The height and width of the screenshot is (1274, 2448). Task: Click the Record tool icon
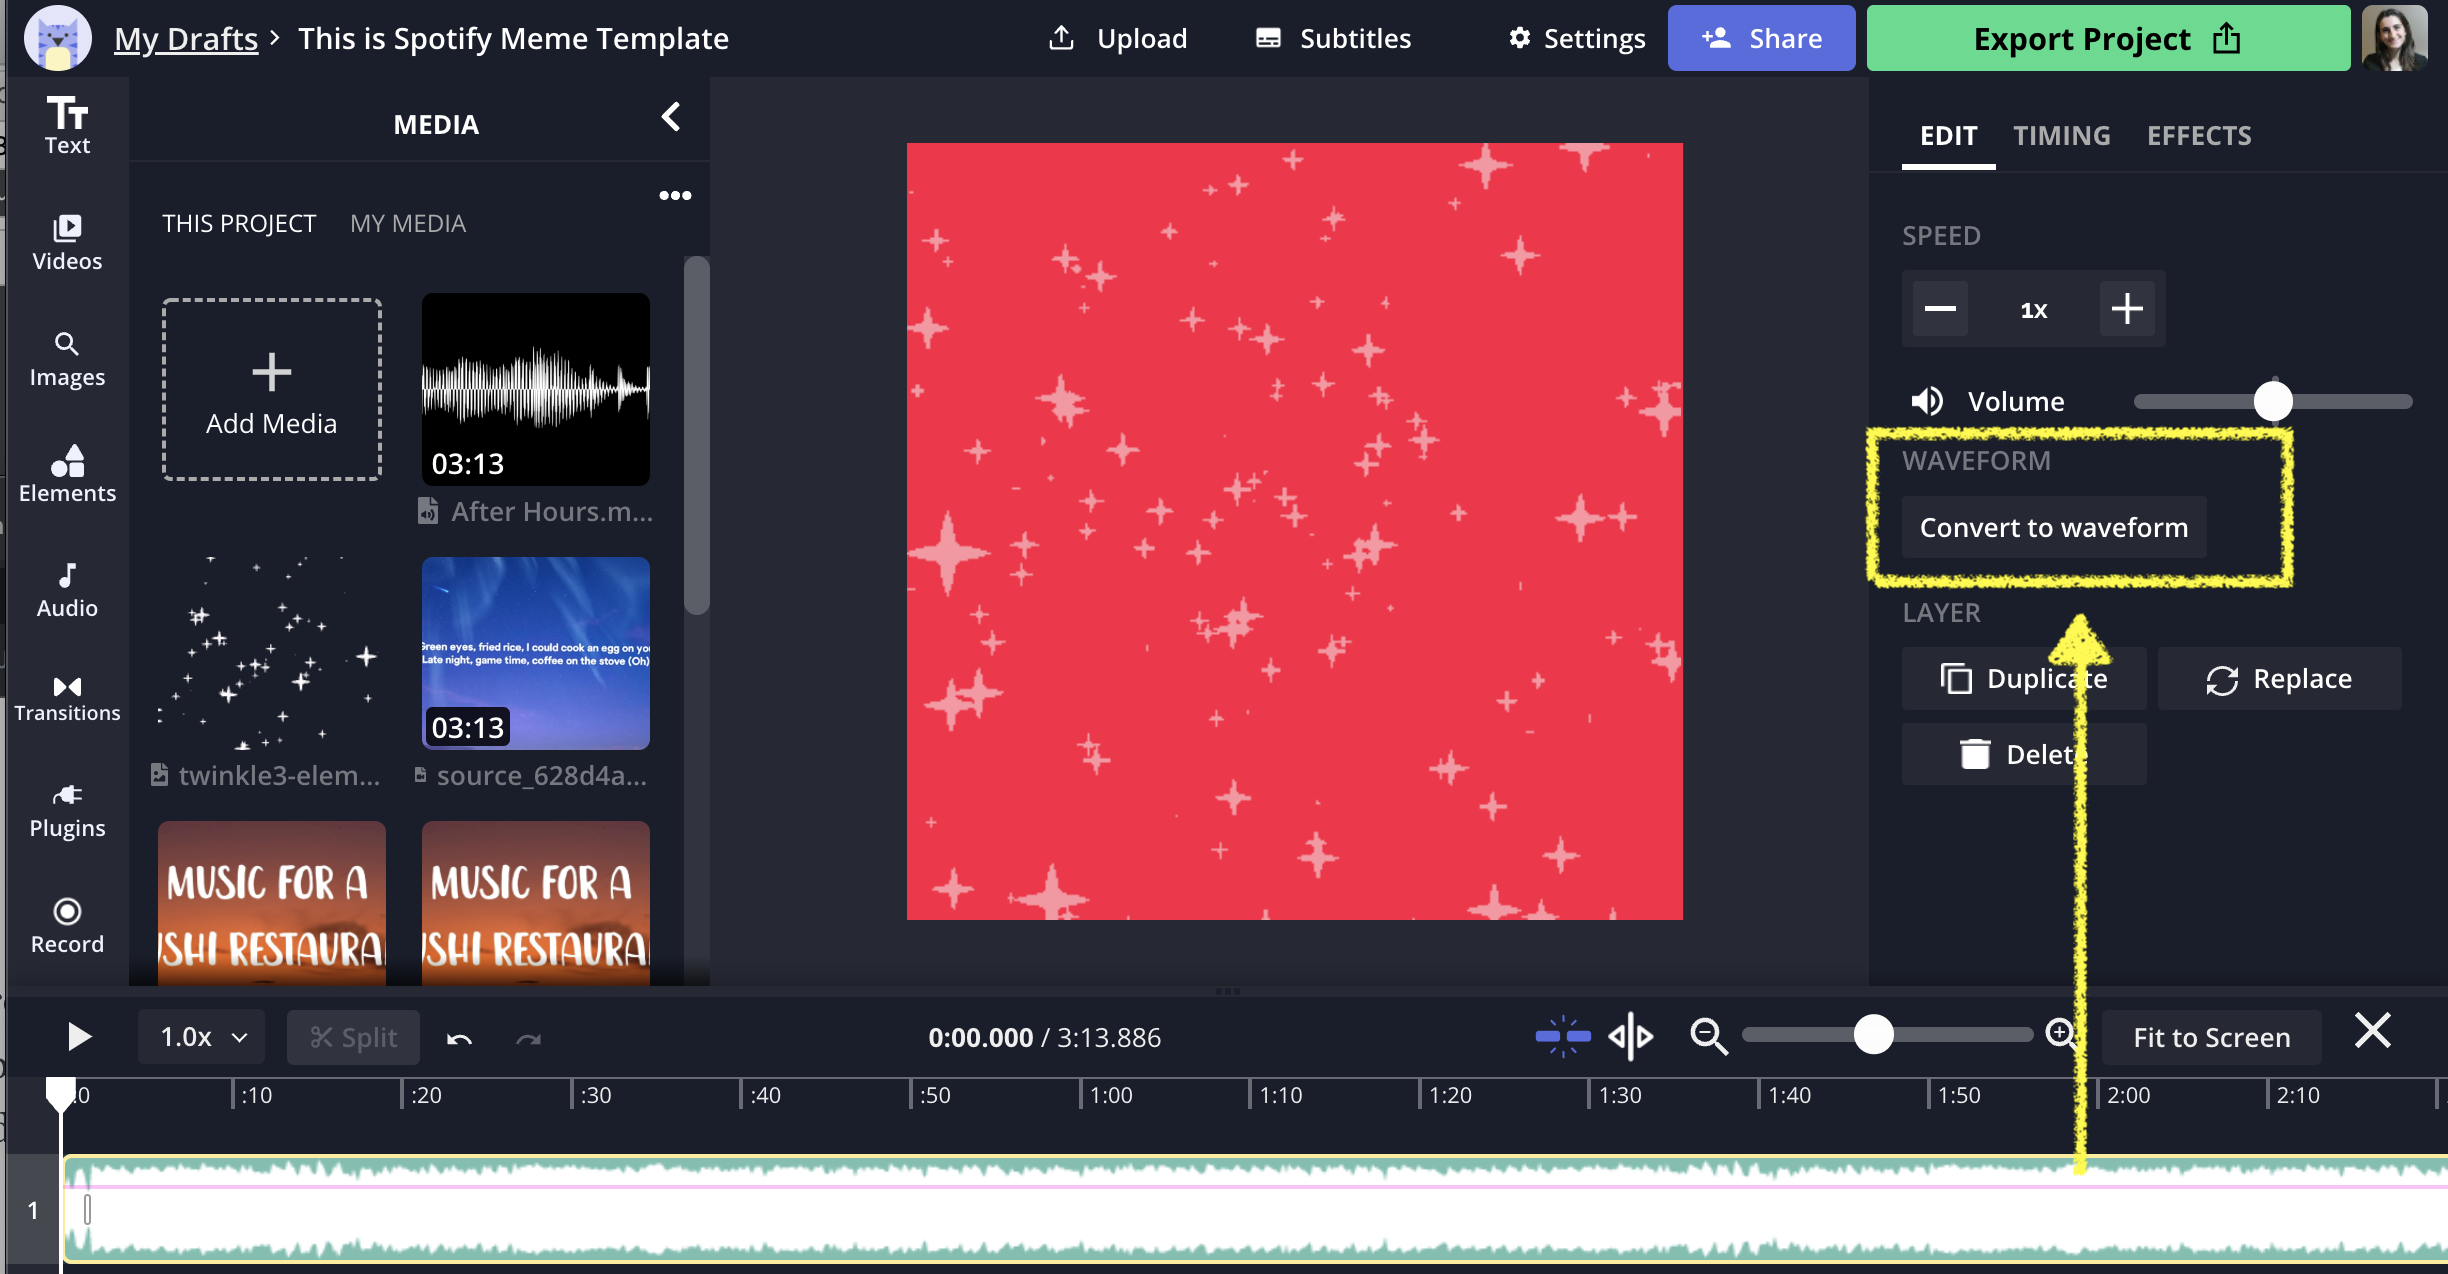click(x=67, y=911)
